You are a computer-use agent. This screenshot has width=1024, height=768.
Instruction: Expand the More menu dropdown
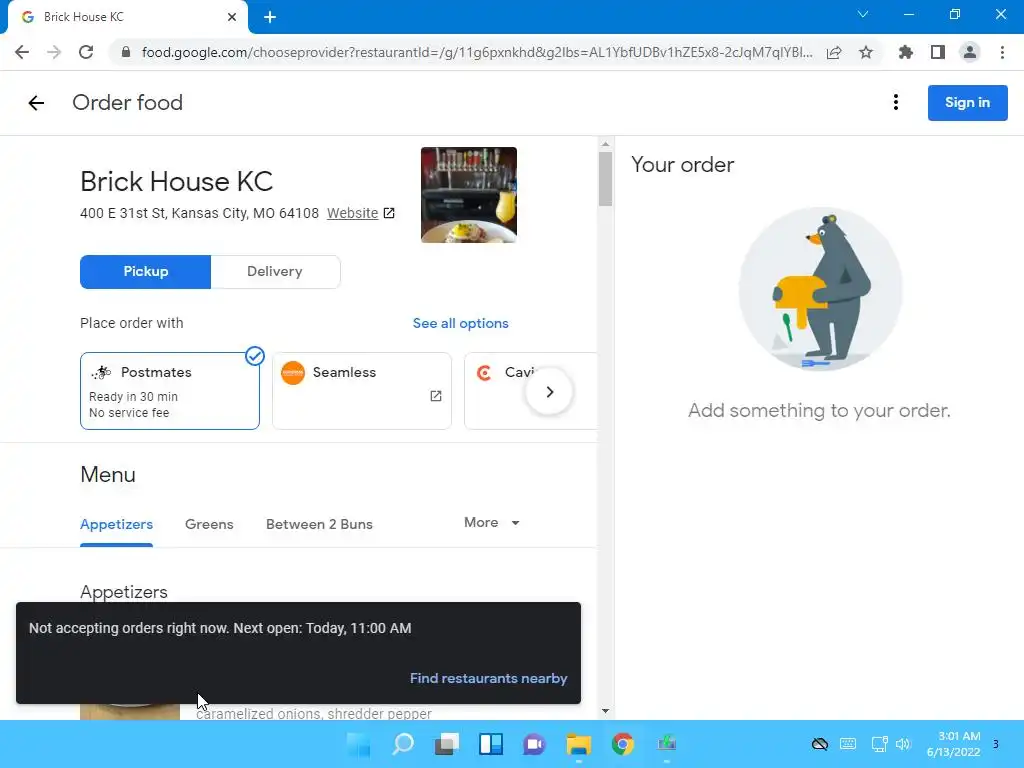(x=492, y=522)
